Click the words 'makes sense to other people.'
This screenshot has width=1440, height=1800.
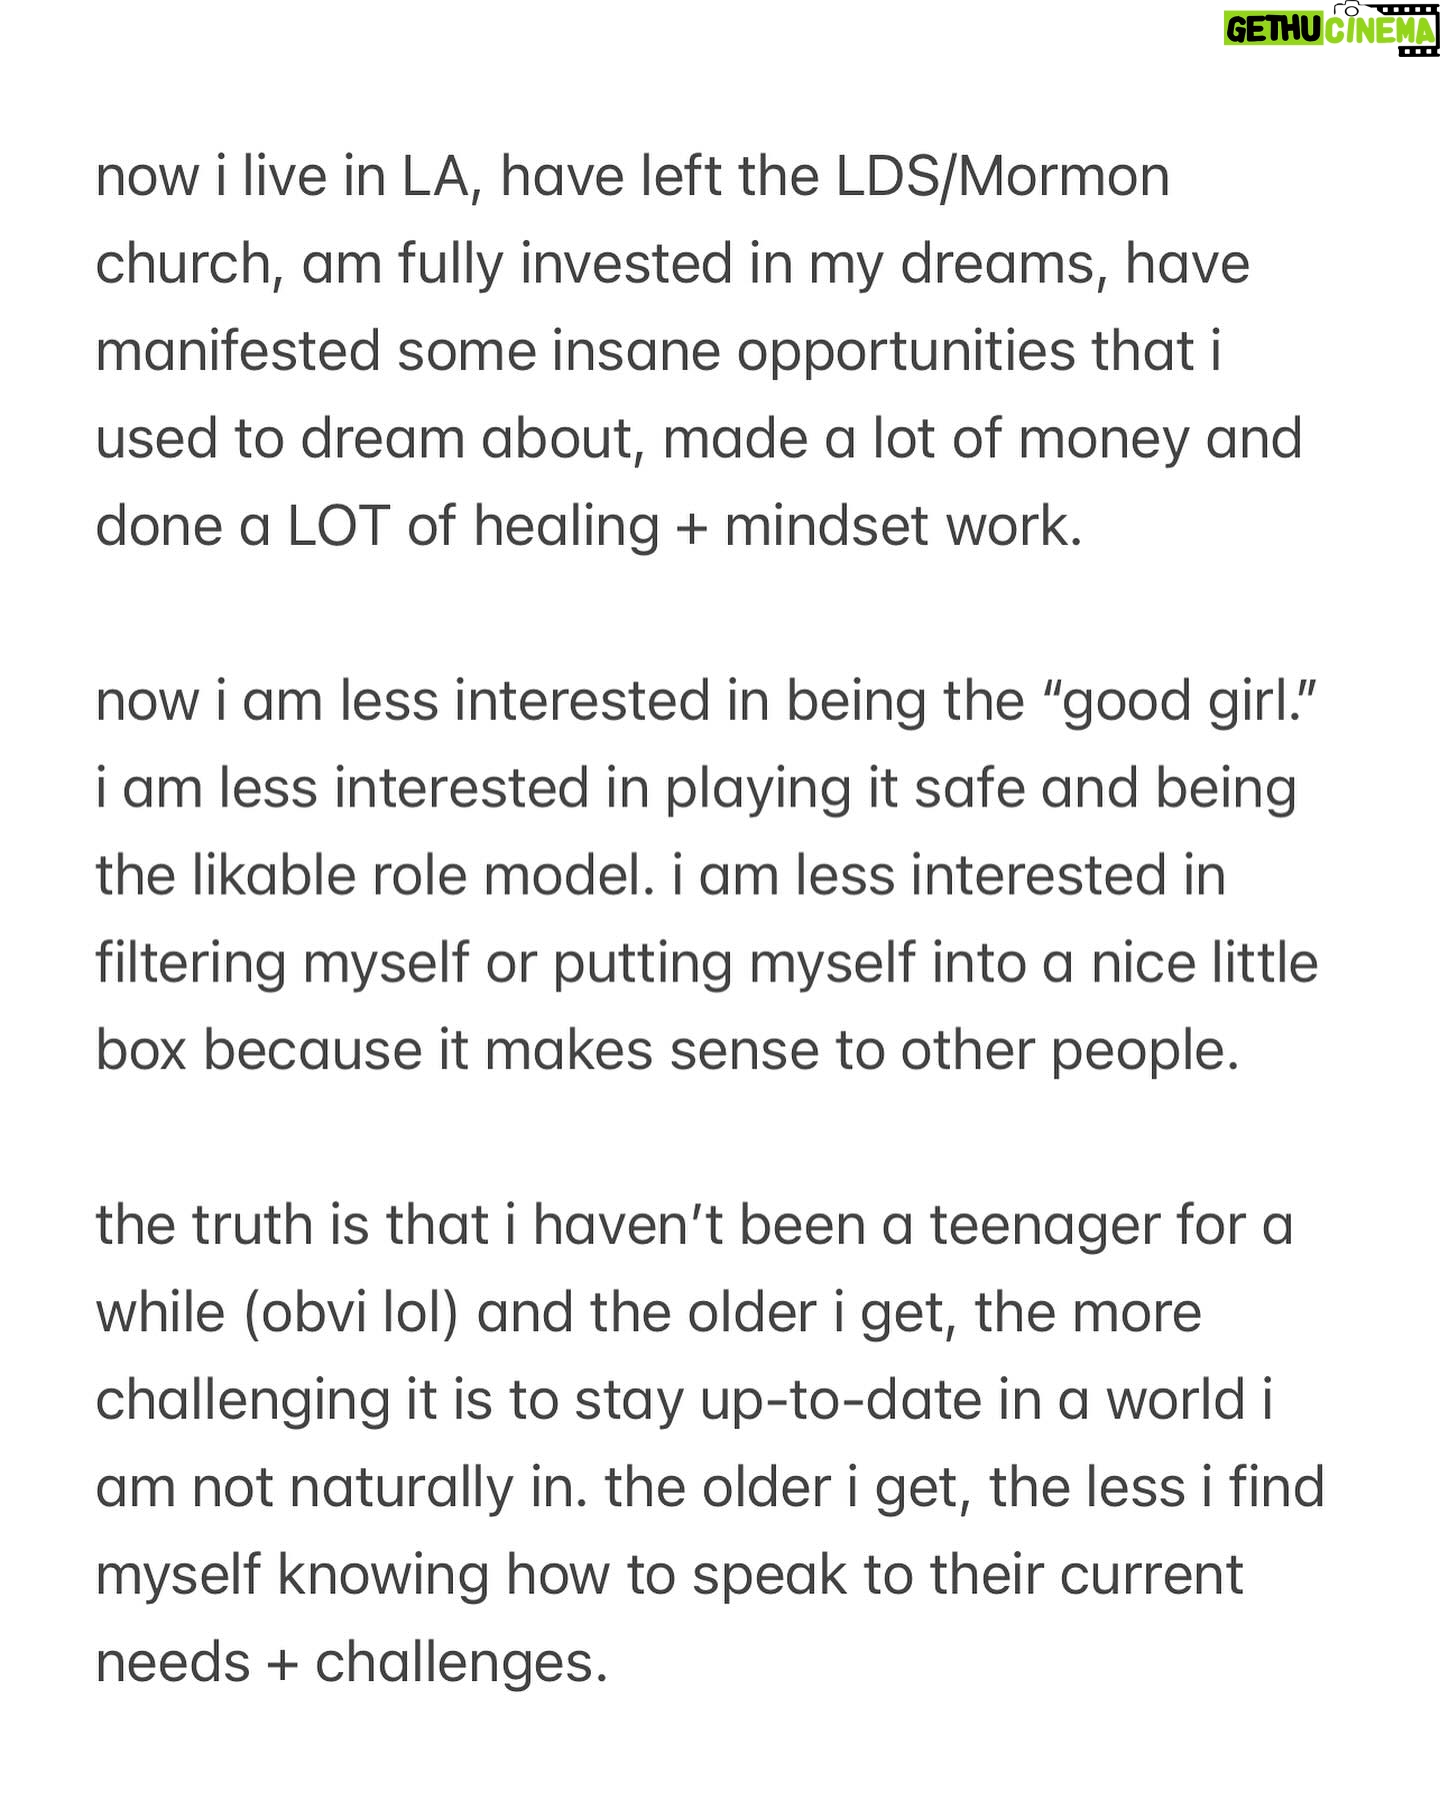[862, 1052]
